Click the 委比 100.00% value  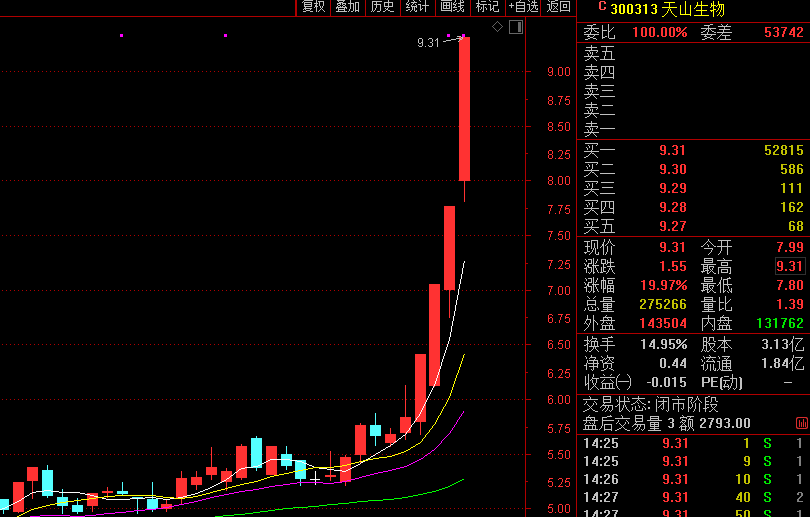point(660,33)
